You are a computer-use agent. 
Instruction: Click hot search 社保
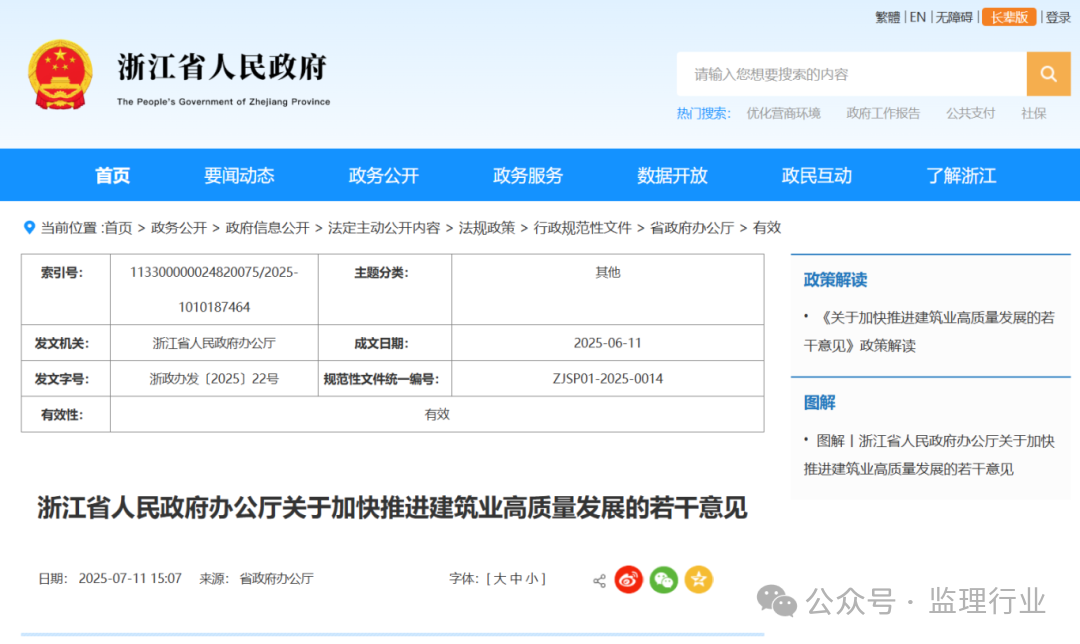(1033, 113)
